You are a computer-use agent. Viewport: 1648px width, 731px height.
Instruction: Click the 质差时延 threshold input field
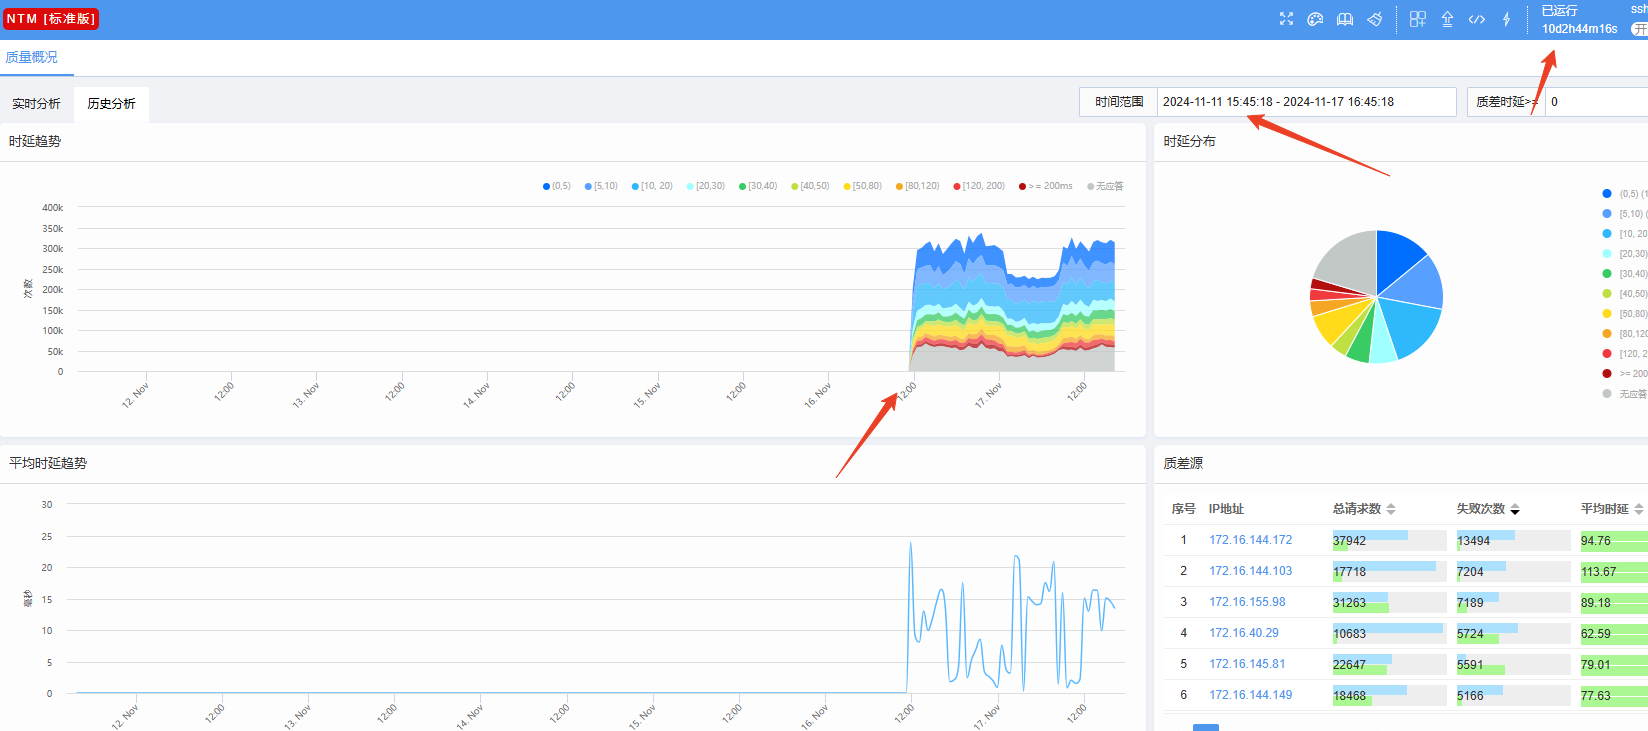(1596, 102)
